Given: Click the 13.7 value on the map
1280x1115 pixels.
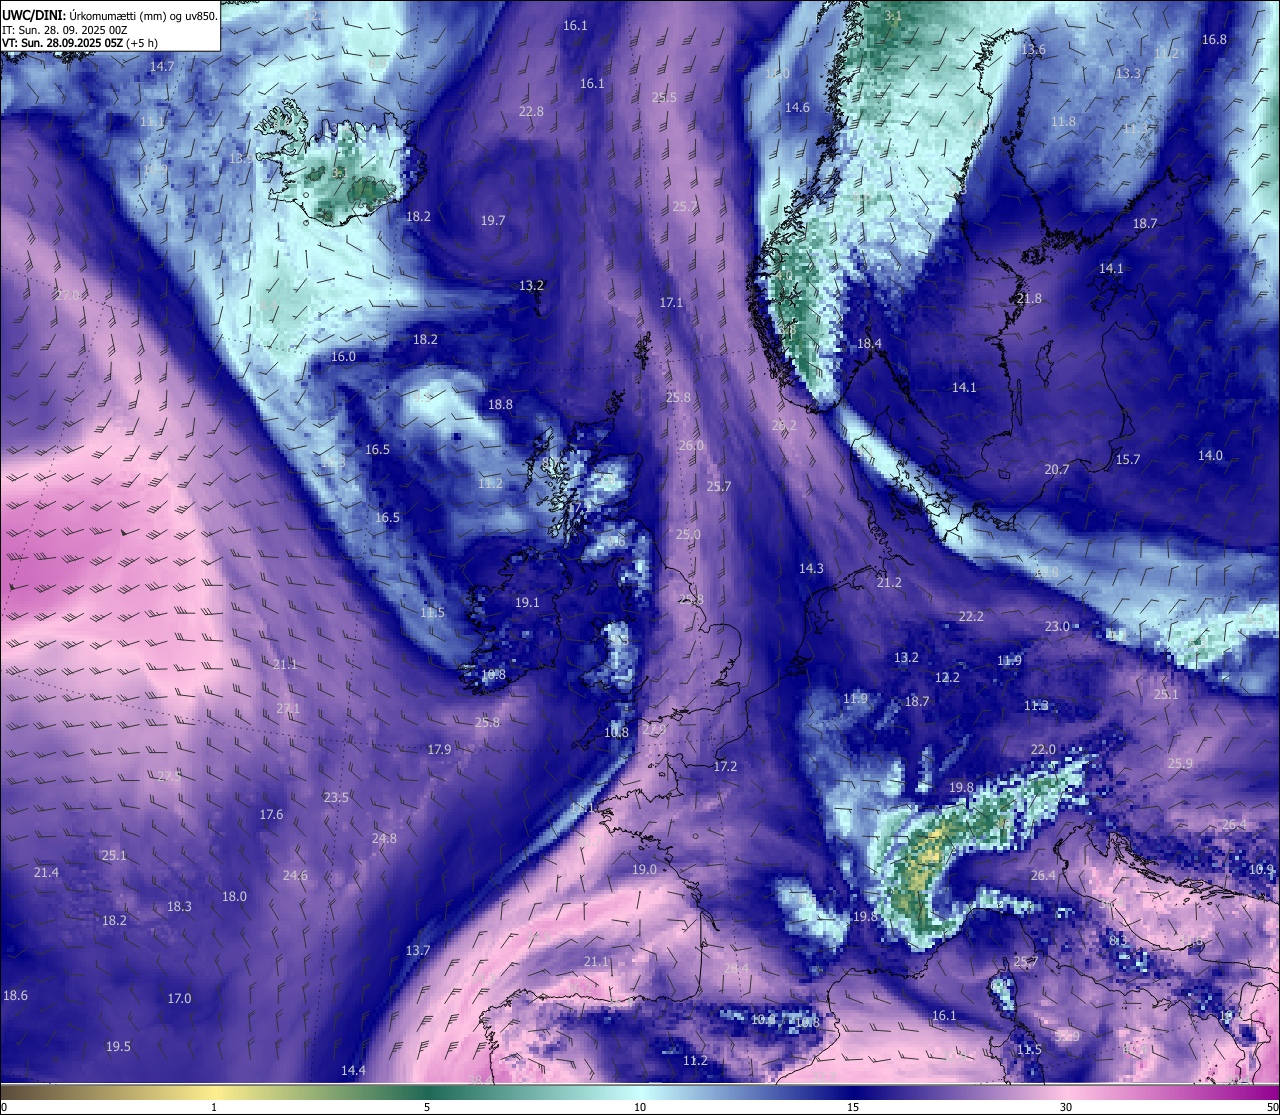Looking at the screenshot, I should click(x=418, y=950).
